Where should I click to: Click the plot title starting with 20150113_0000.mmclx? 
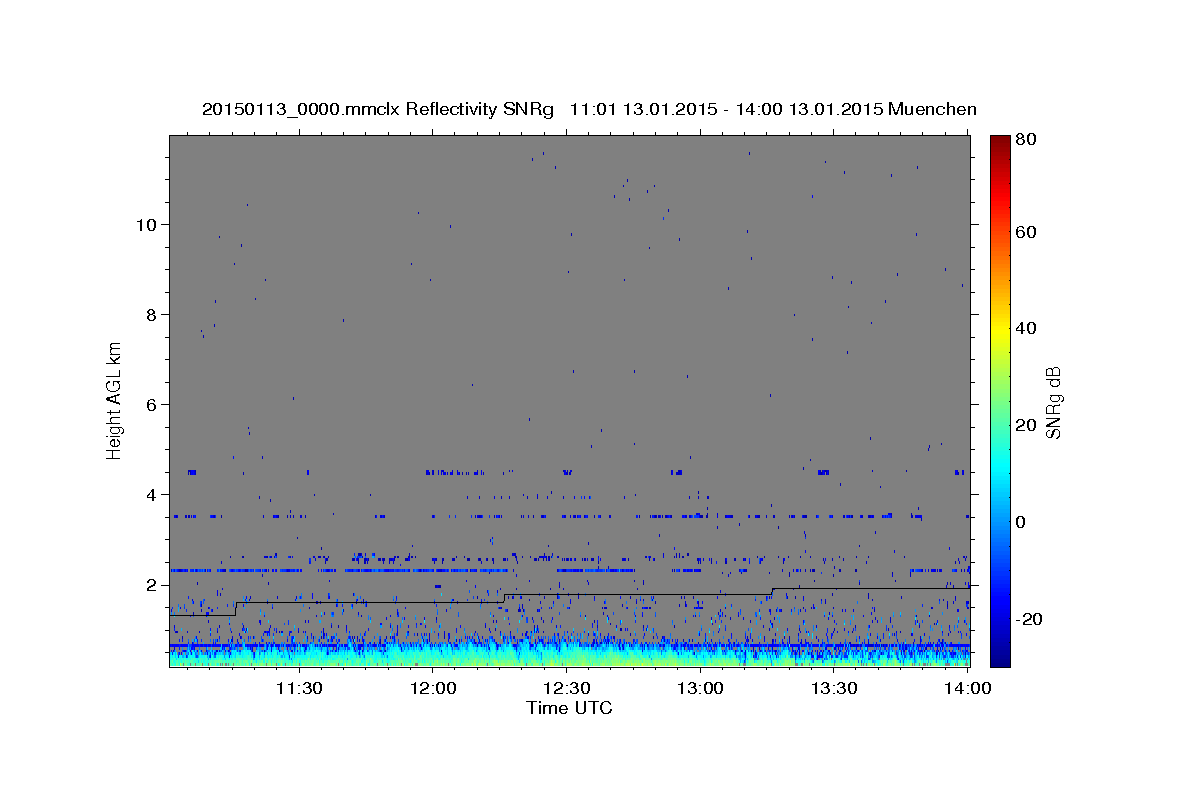coord(589,109)
